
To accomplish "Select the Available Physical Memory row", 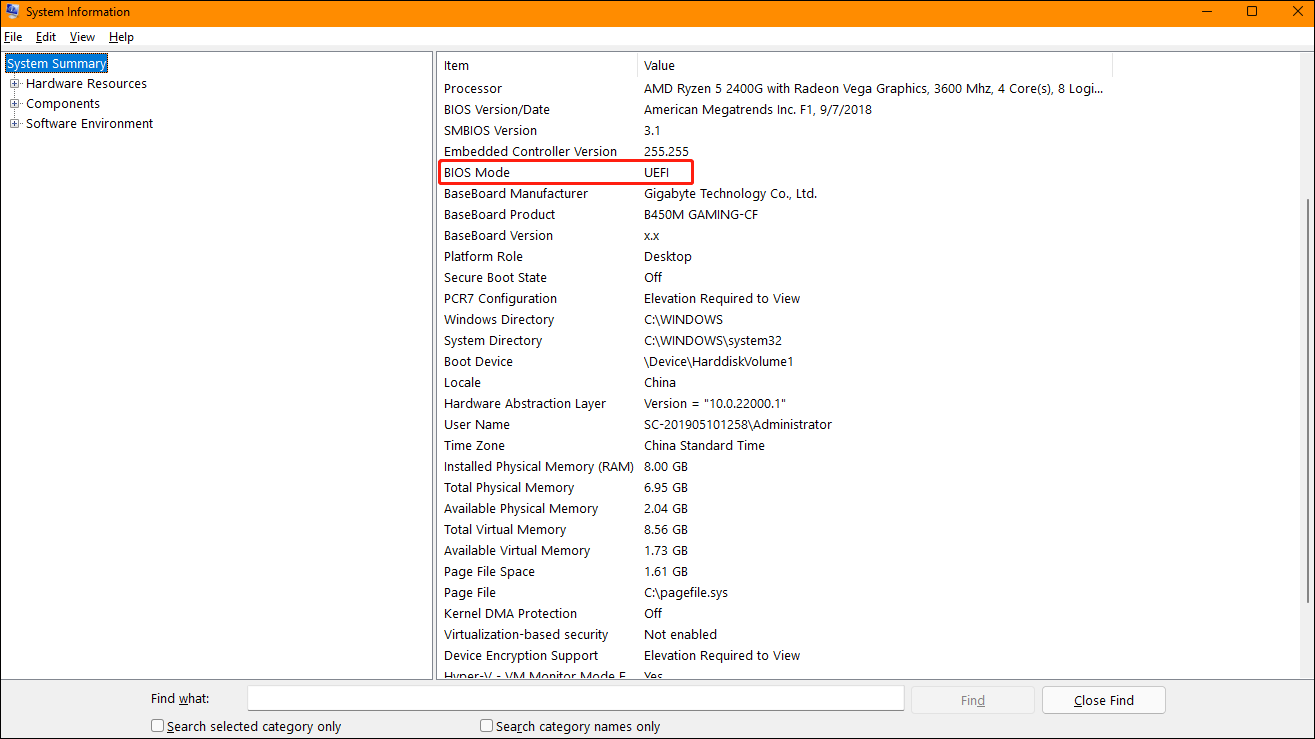I will tap(775, 509).
